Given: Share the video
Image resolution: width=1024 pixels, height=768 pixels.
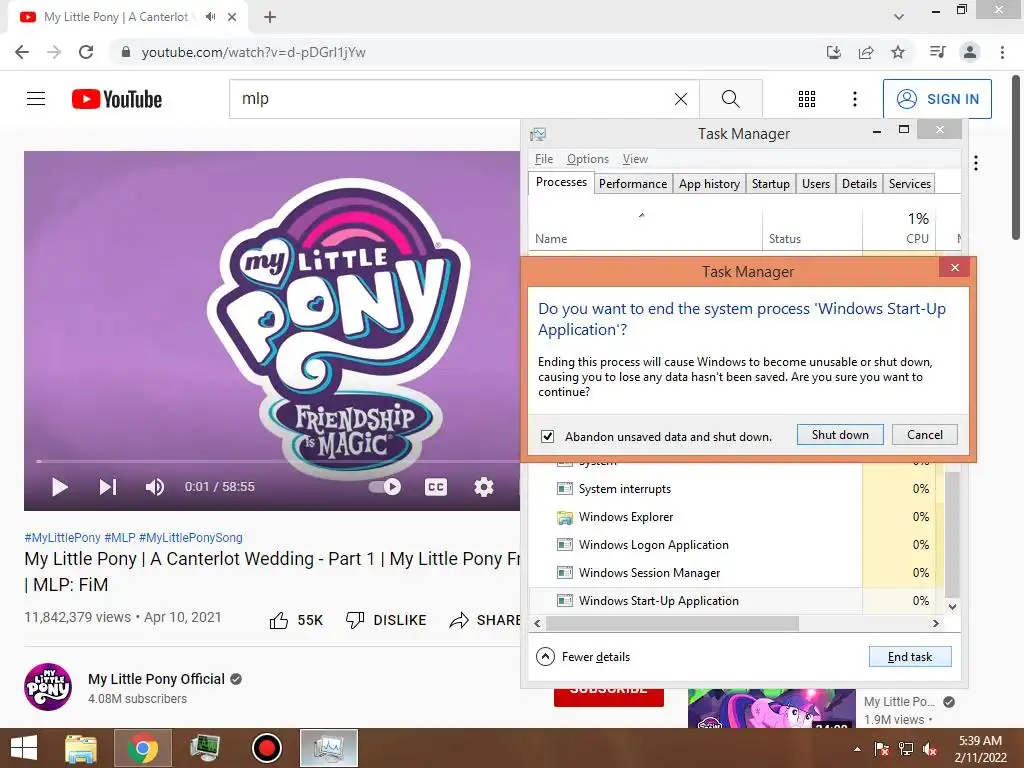Looking at the screenshot, I should 485,620.
